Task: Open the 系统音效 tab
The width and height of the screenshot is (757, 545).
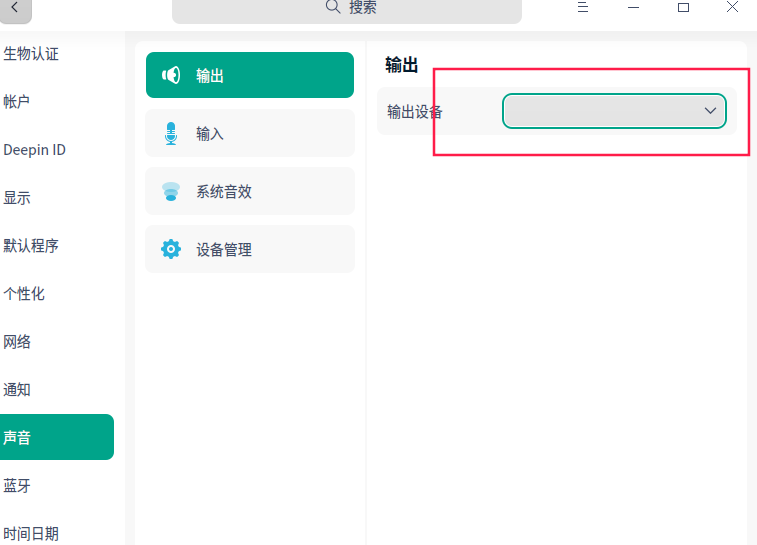Action: 250,192
